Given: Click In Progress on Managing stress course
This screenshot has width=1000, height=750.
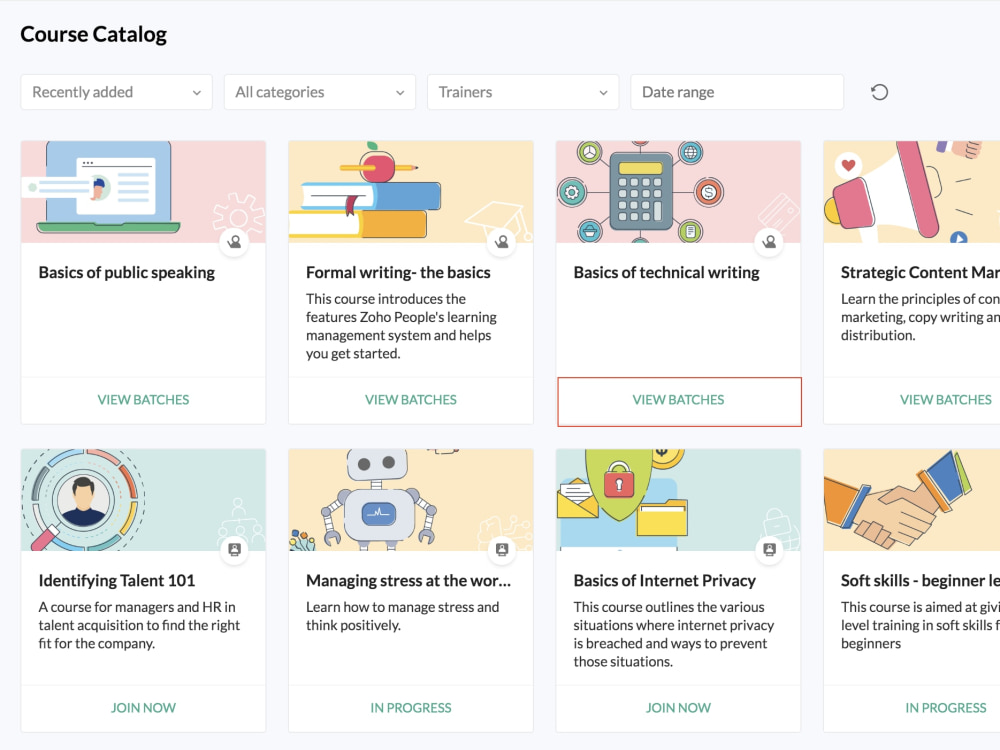Looking at the screenshot, I should pos(411,708).
